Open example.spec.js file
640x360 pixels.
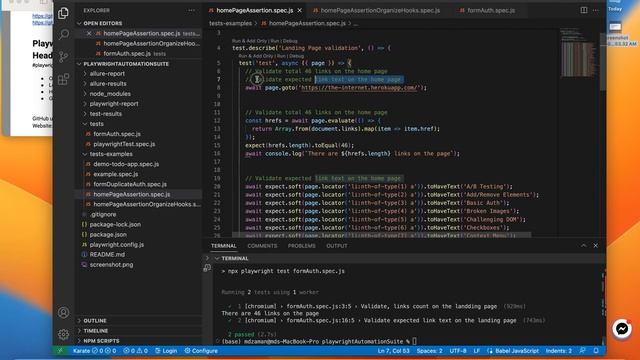coord(139,174)
